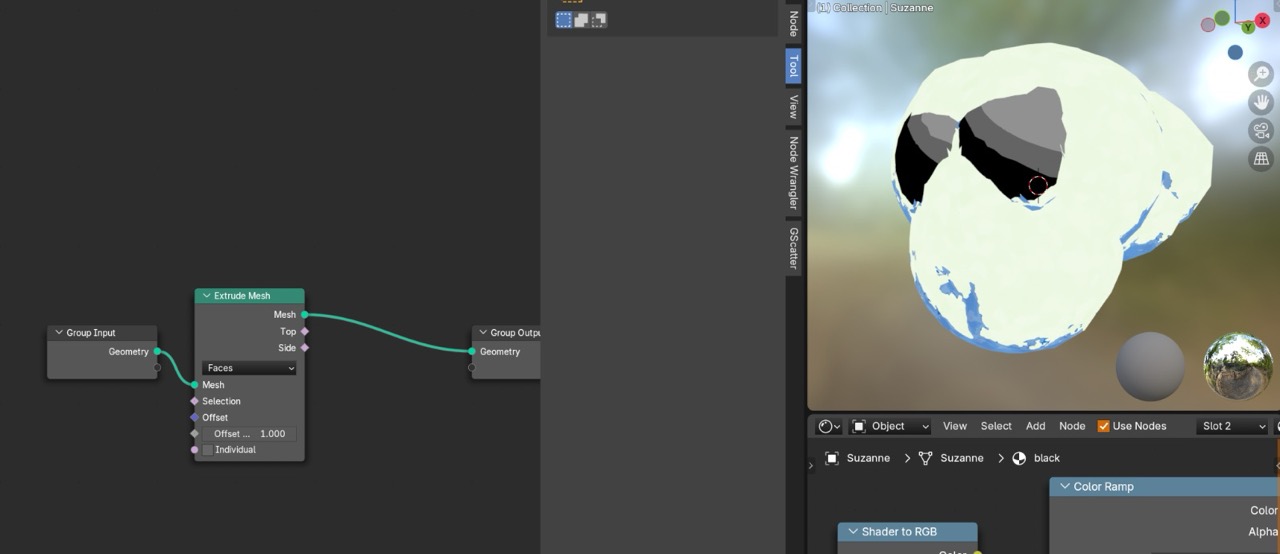Open the View menu in shader editor
The image size is (1280, 554).
[955, 426]
